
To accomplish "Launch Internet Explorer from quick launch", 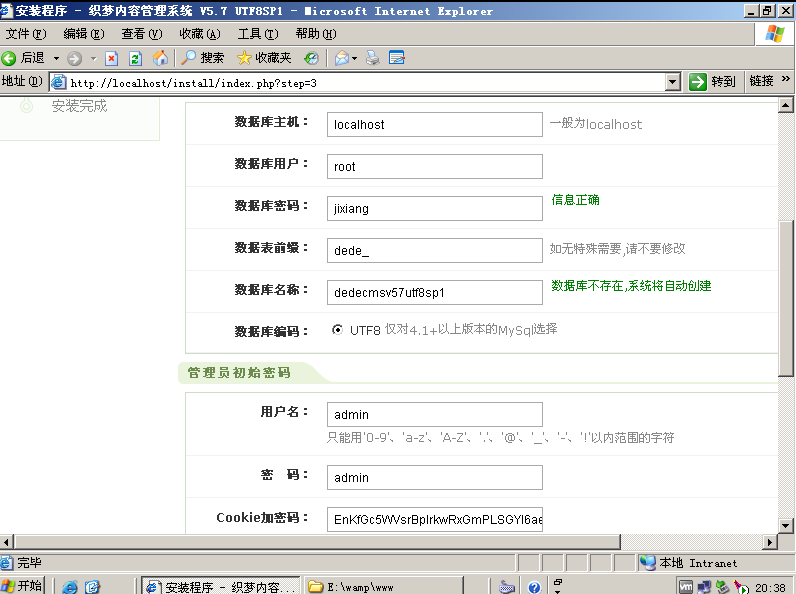I will pos(70,587).
